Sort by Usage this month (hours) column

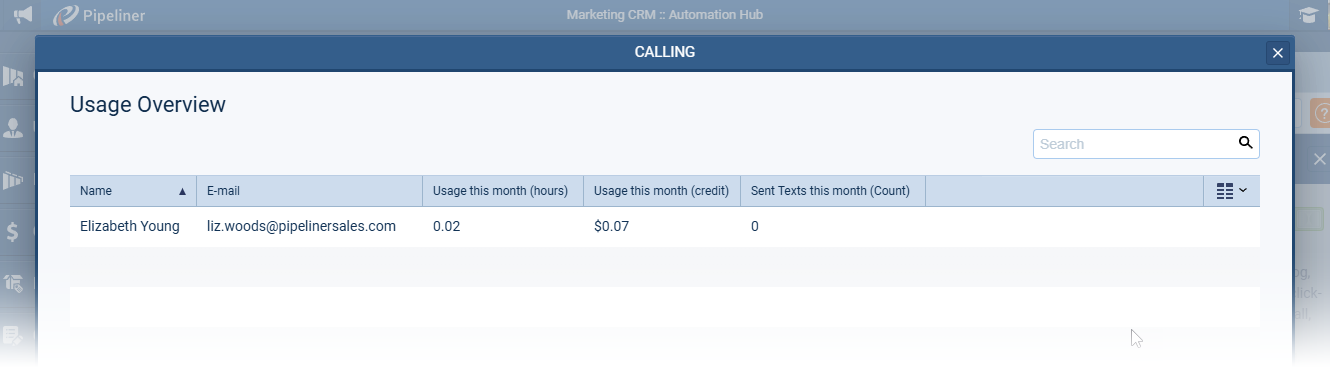pos(503,191)
